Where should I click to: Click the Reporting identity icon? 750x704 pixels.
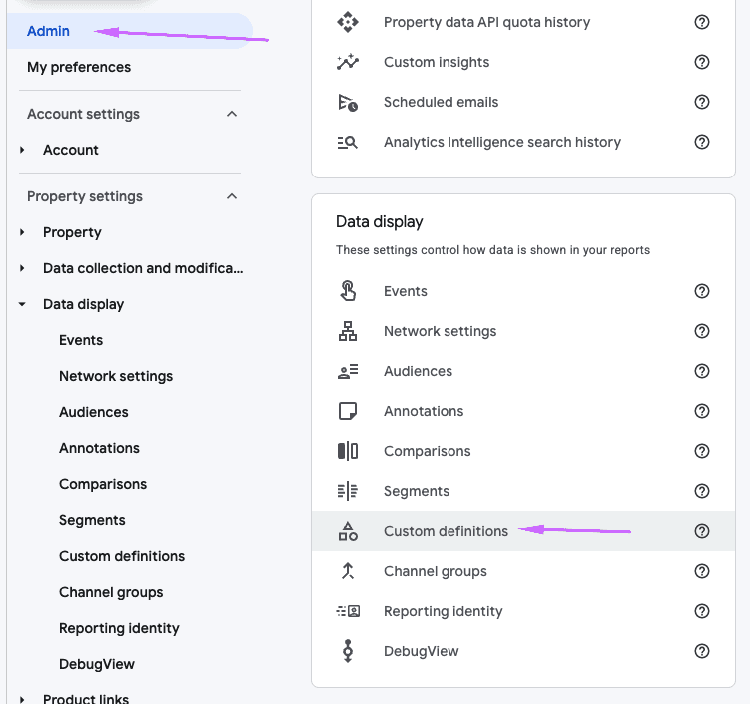point(348,611)
